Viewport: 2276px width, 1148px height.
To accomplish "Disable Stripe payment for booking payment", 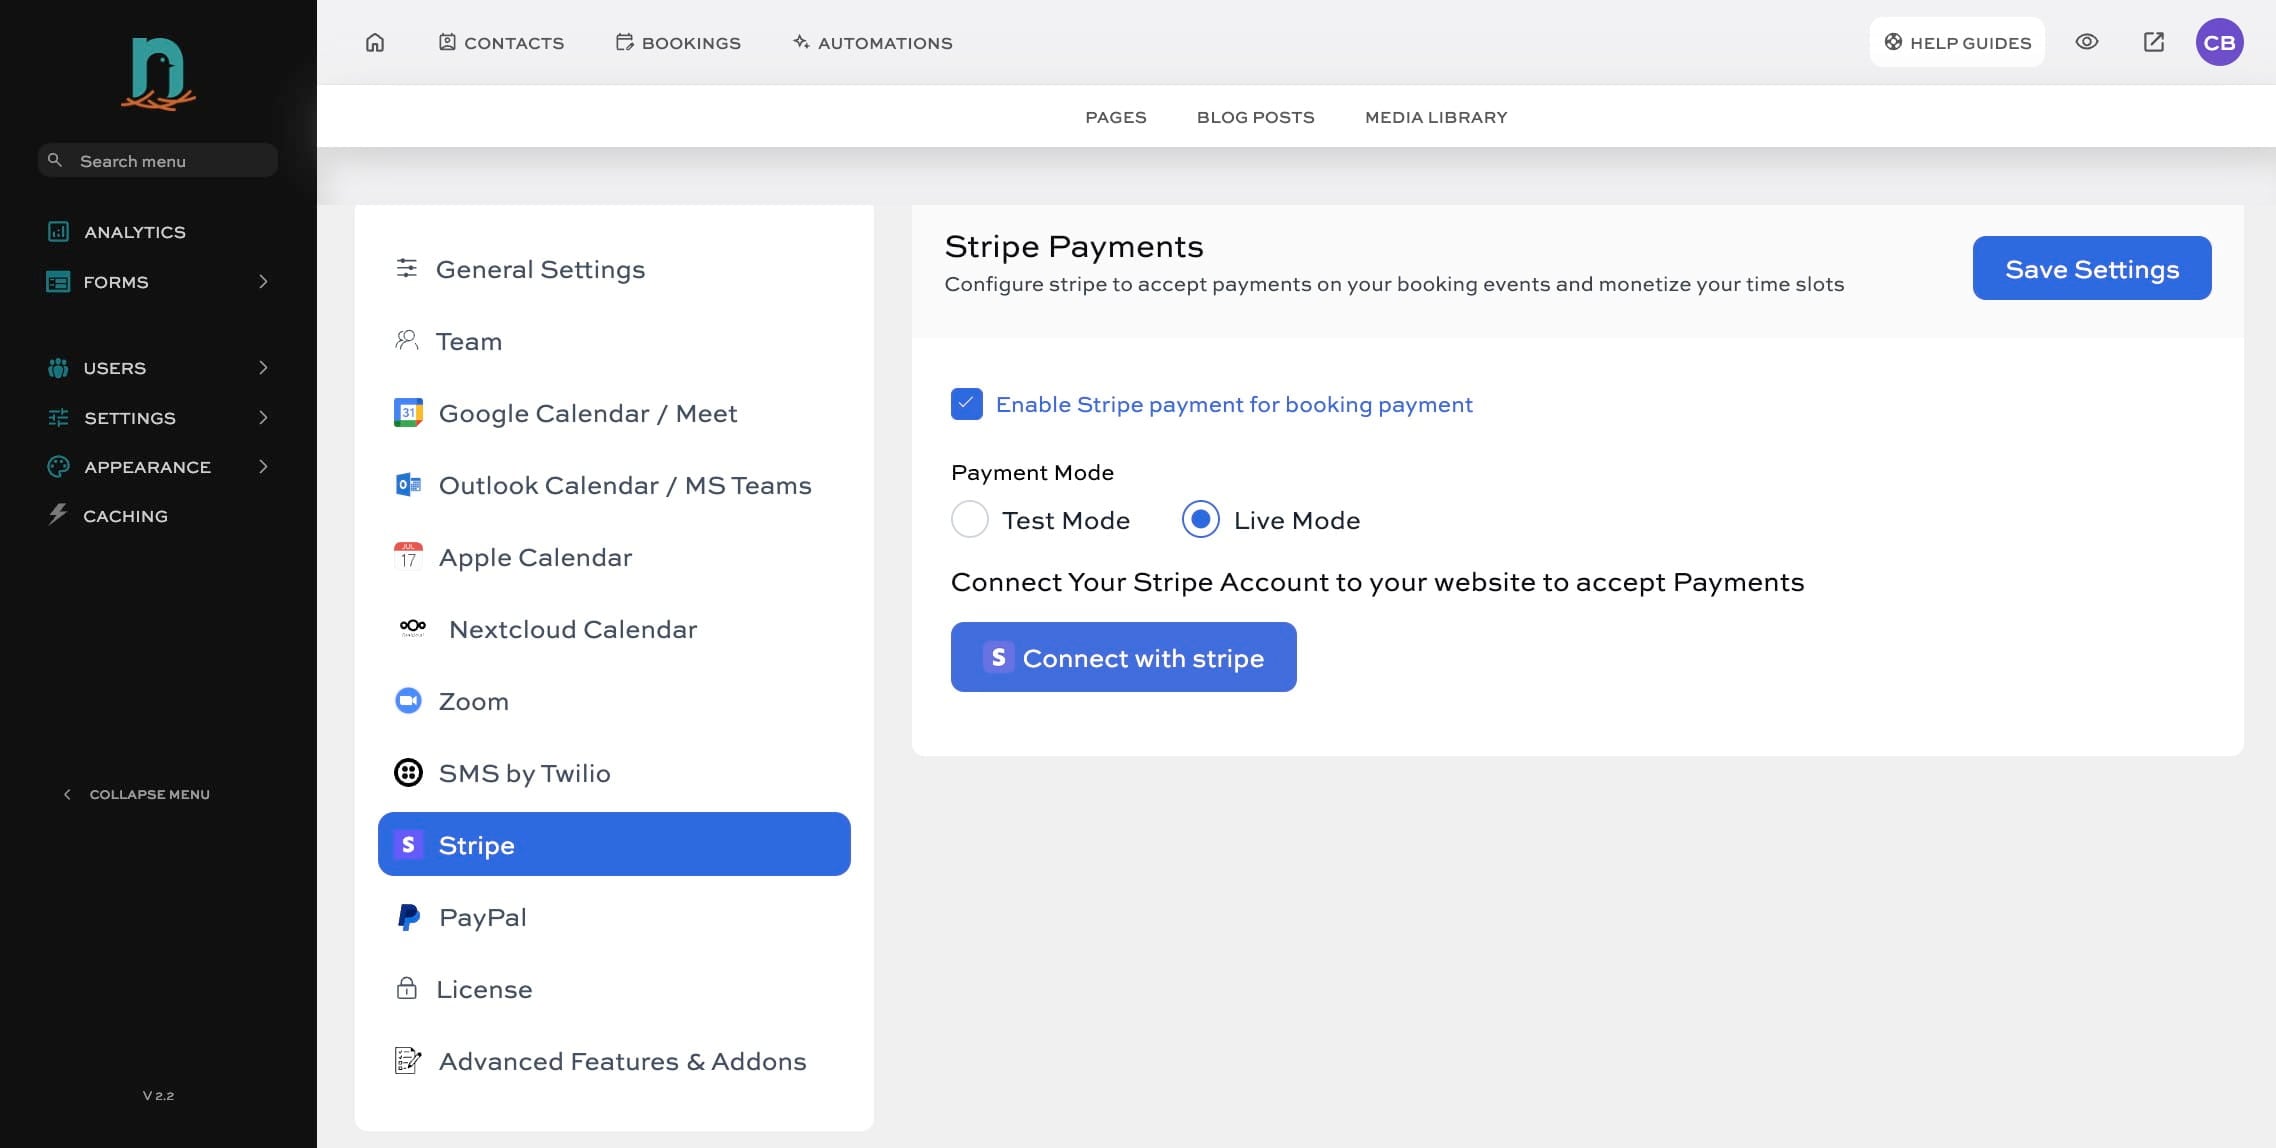I will point(966,404).
